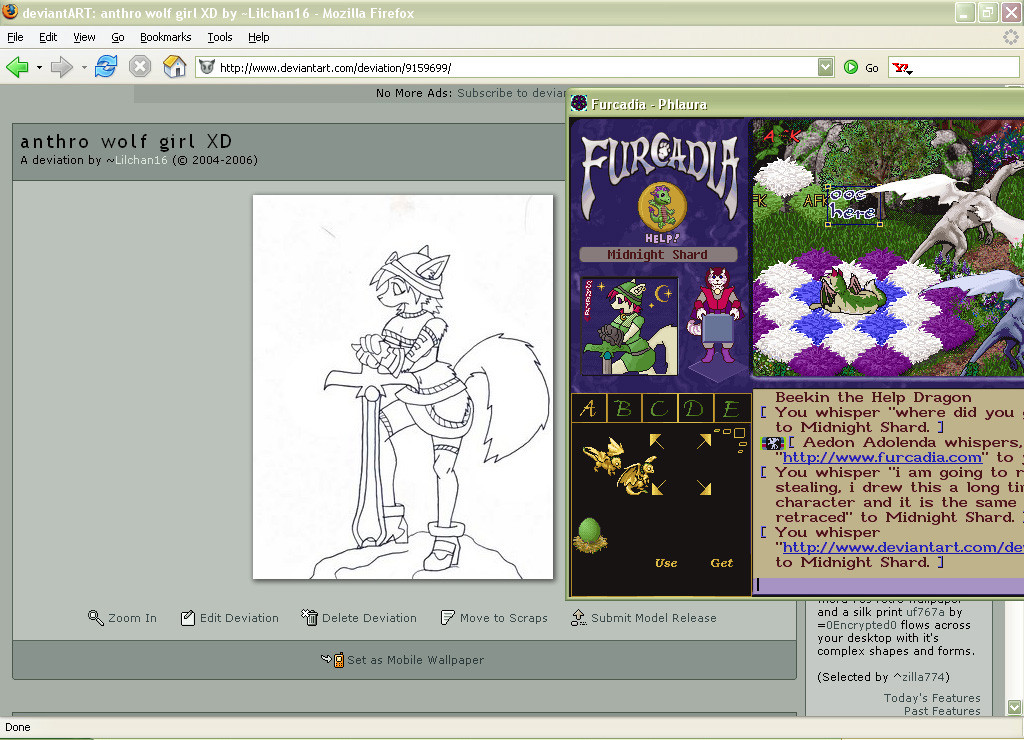This screenshot has width=1024, height=740.
Task: Click the northwest movement arrow in Furcadia
Action: click(x=656, y=441)
